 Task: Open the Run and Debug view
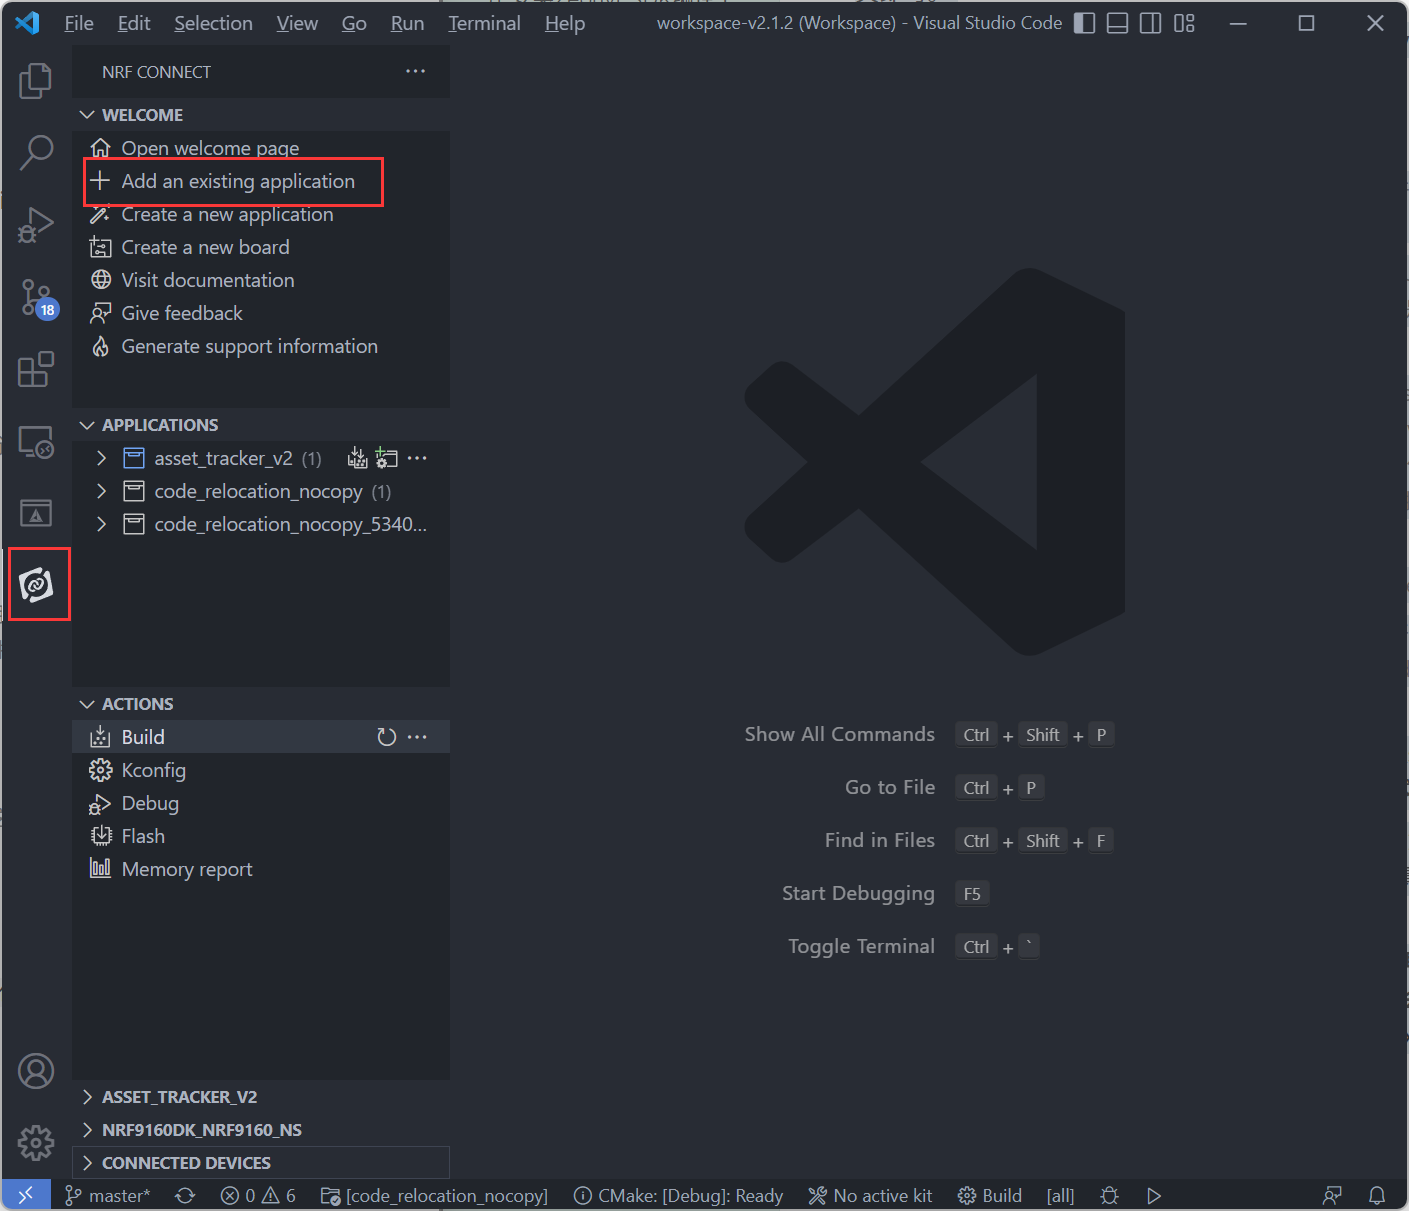[36, 225]
